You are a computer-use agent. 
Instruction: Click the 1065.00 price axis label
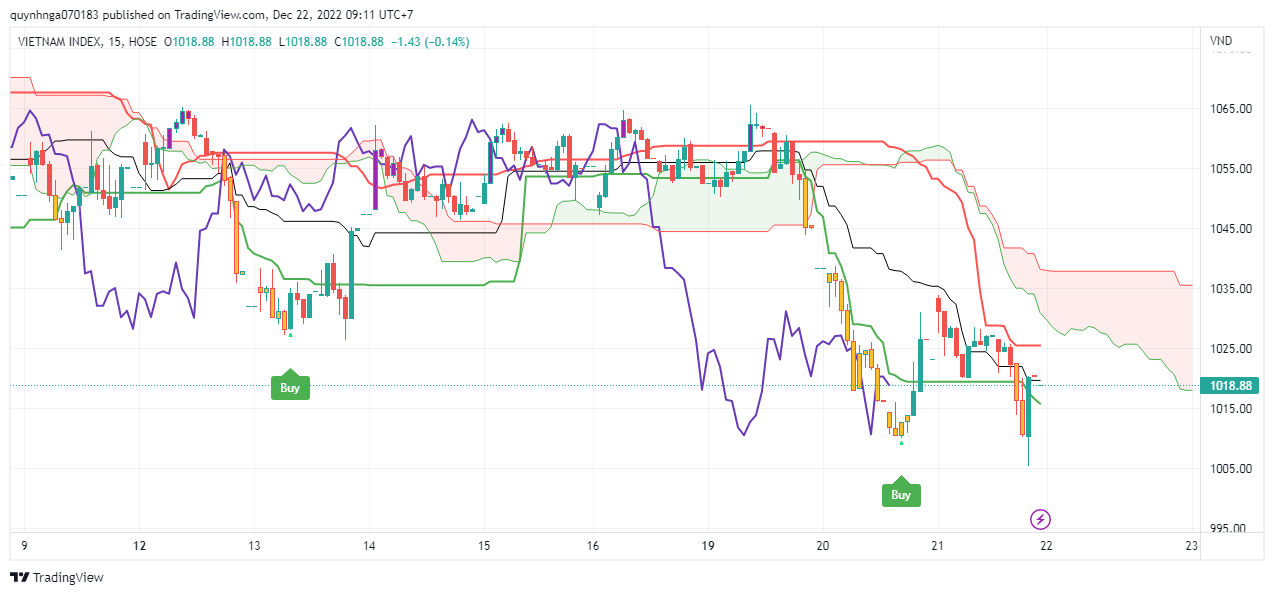[1231, 108]
